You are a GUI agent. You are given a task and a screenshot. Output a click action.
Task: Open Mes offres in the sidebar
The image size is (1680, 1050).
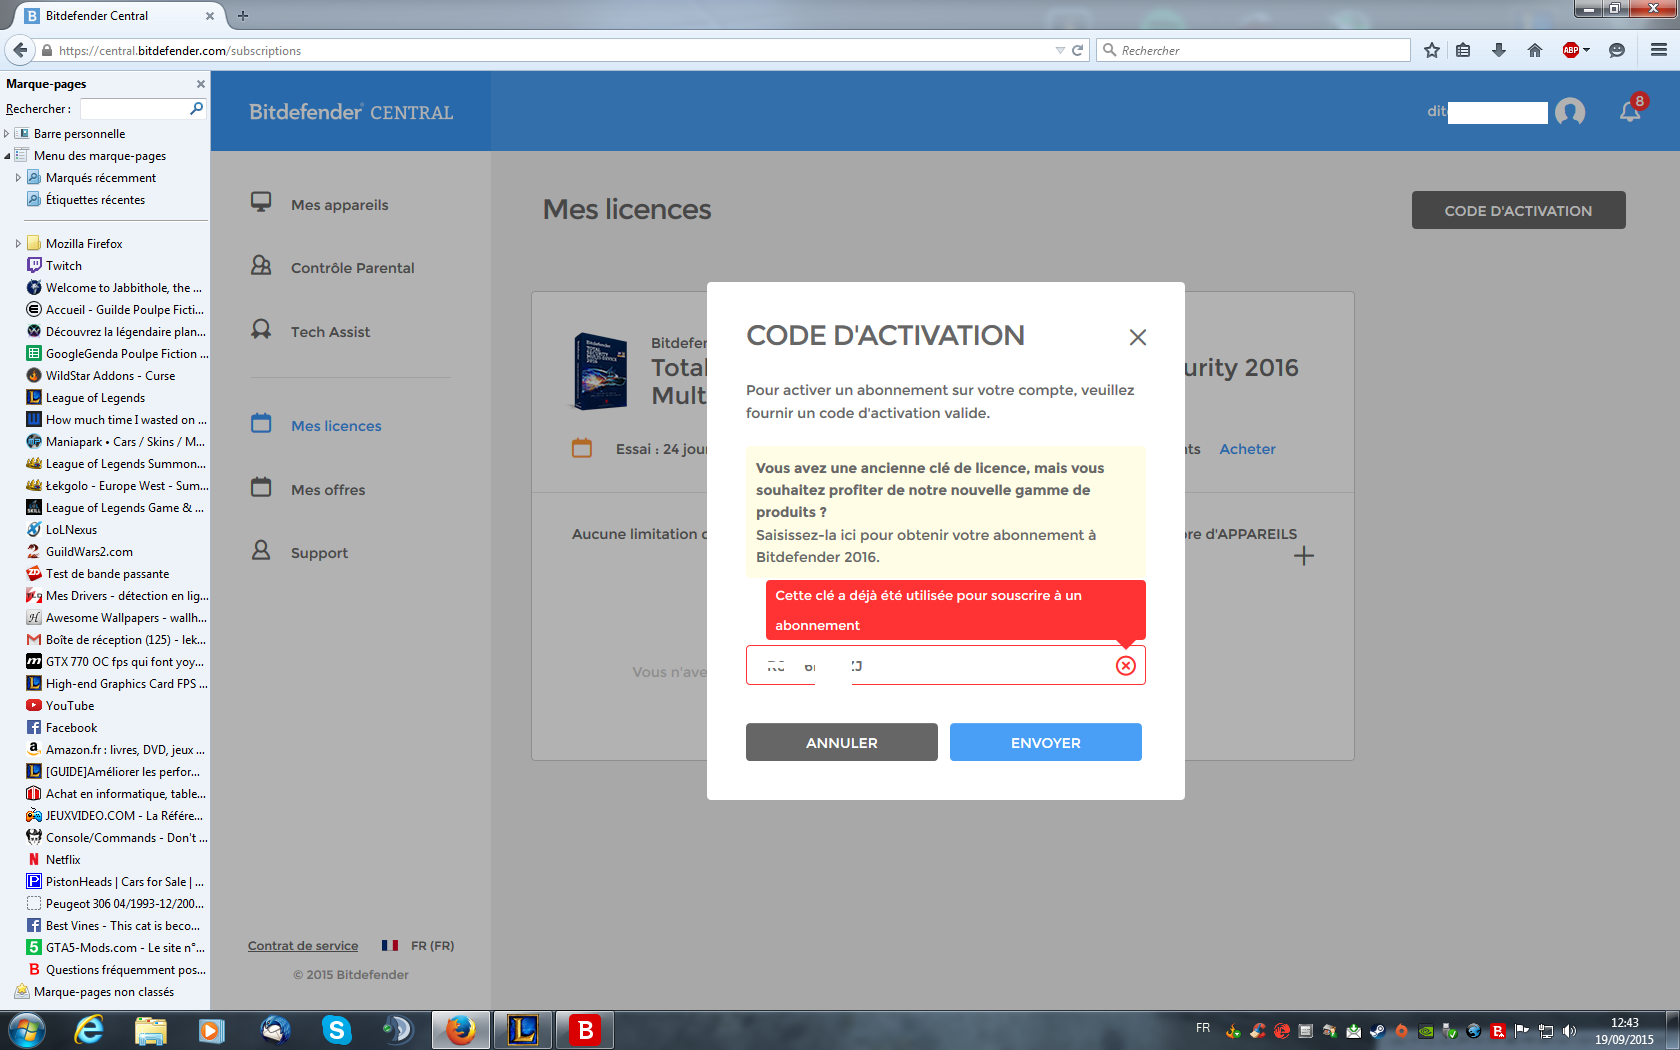[328, 490]
